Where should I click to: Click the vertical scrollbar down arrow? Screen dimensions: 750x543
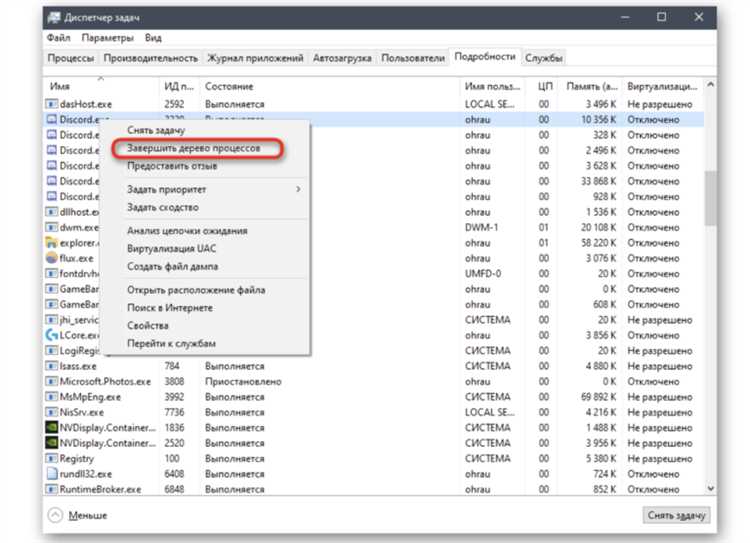point(710,488)
